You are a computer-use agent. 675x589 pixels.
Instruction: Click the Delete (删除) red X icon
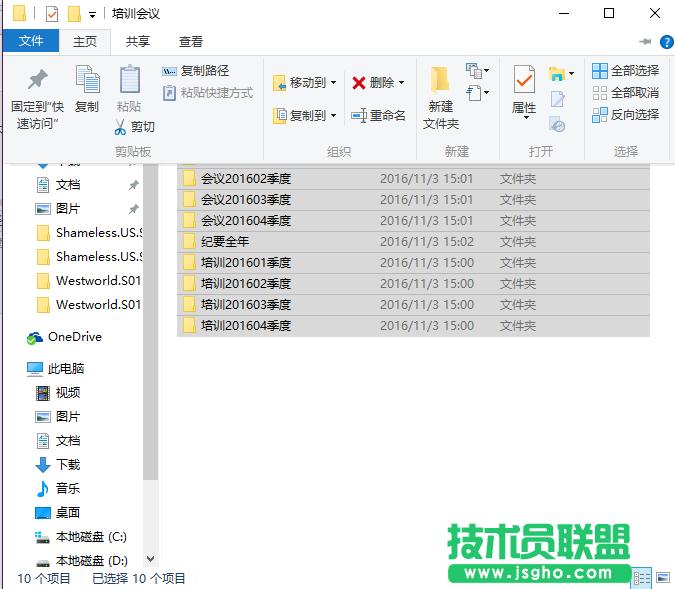[359, 83]
